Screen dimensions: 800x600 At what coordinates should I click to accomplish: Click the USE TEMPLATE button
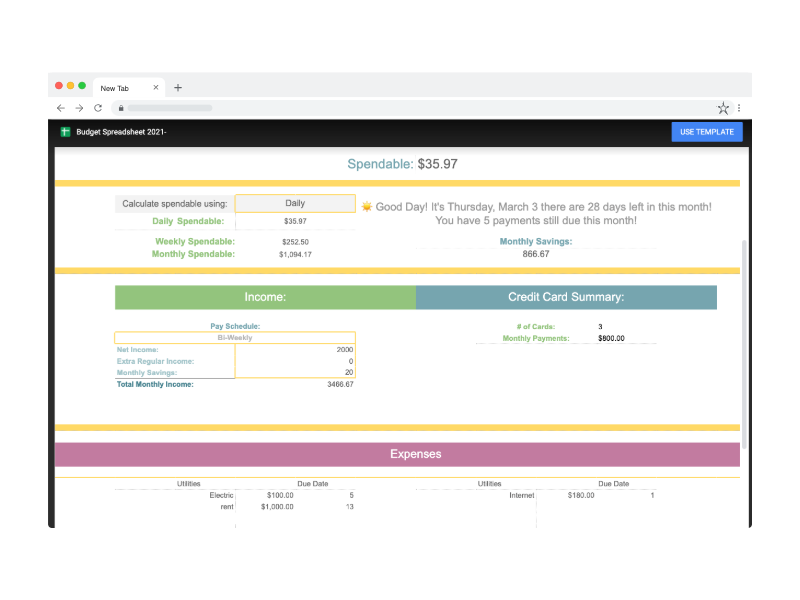coord(707,132)
